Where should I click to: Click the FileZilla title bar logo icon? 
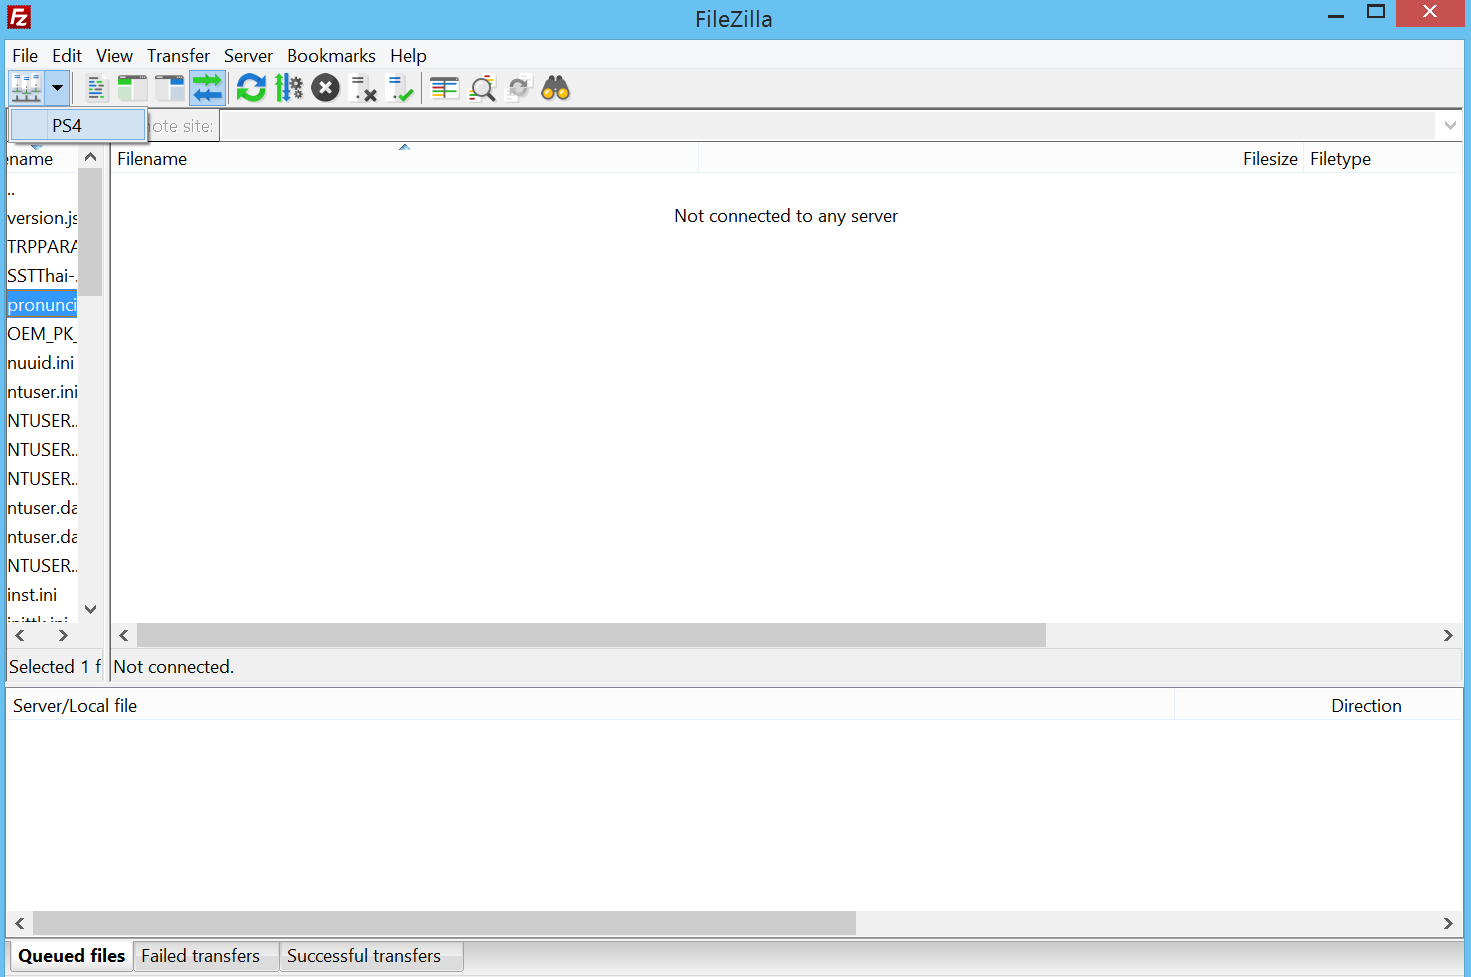pos(19,17)
